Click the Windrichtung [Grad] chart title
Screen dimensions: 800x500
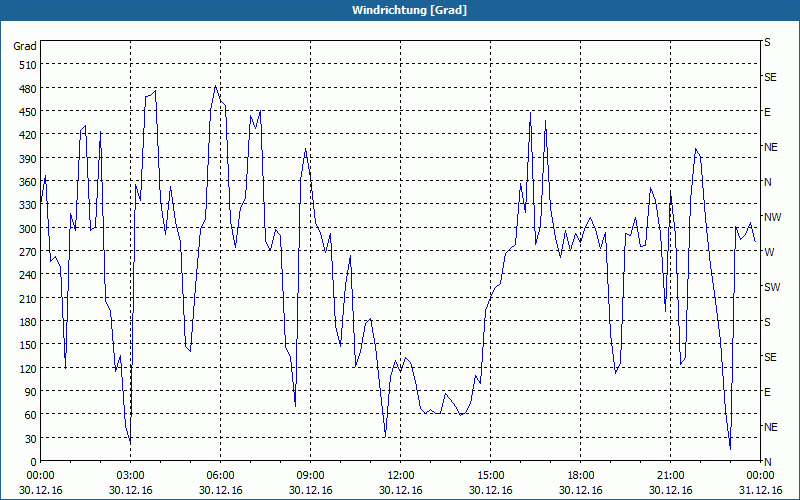click(x=409, y=10)
